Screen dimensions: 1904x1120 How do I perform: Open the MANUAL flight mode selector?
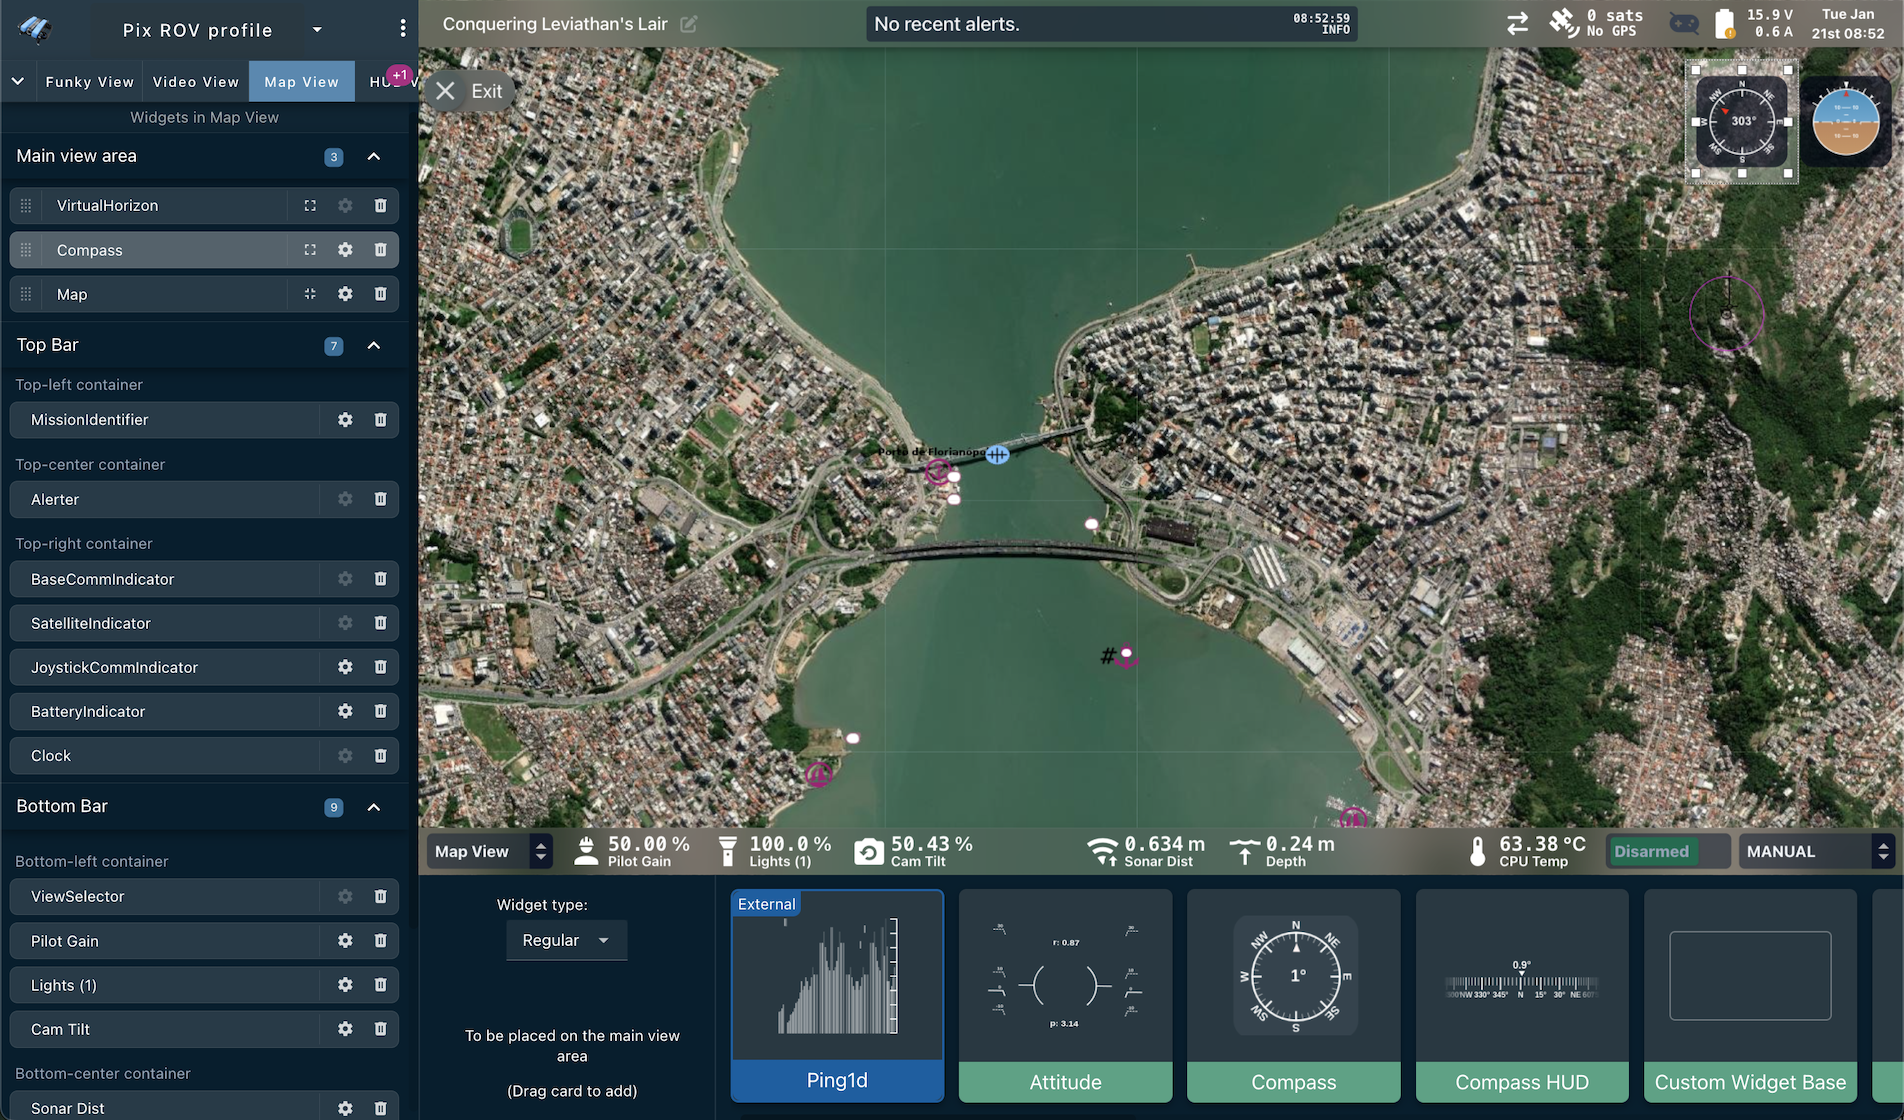(x=1815, y=852)
